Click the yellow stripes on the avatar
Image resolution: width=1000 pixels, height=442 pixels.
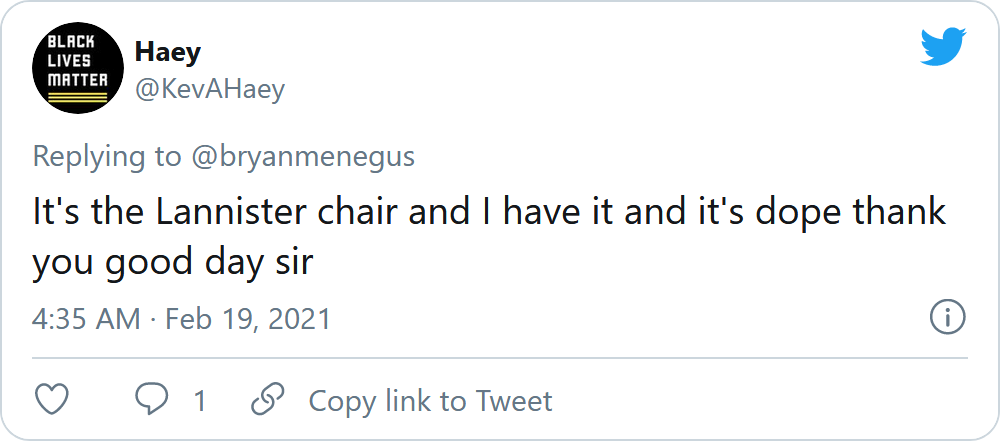(x=78, y=97)
